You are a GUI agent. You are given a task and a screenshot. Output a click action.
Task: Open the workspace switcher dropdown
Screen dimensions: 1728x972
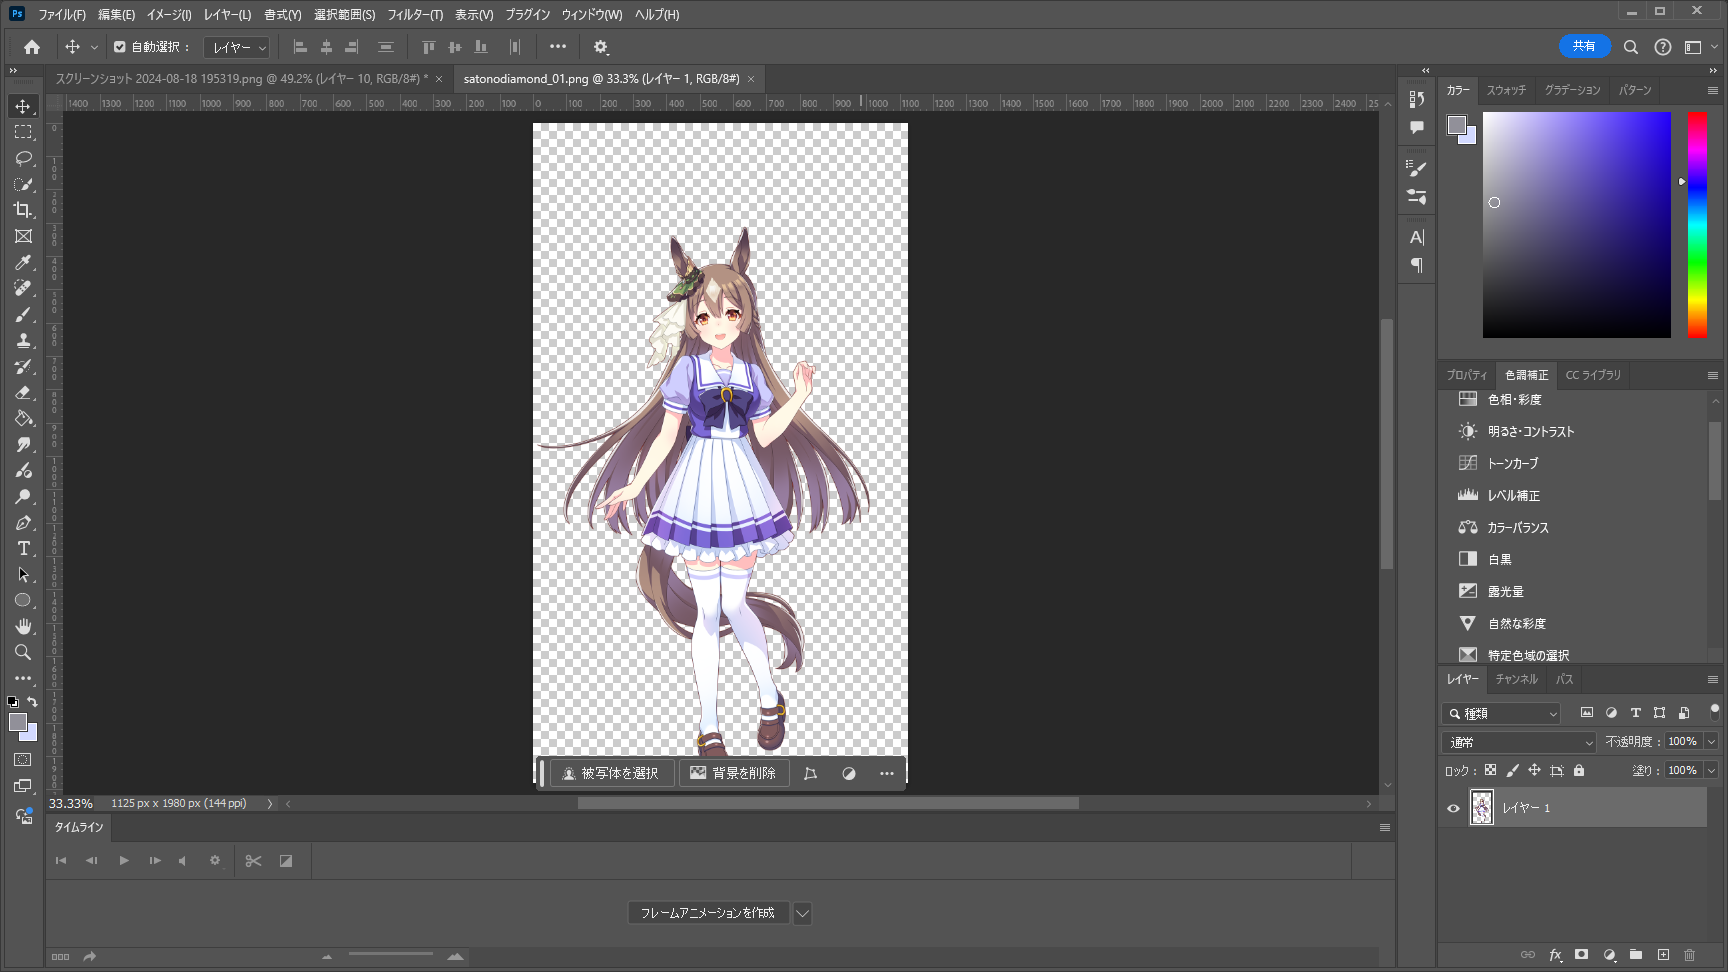click(x=1699, y=47)
